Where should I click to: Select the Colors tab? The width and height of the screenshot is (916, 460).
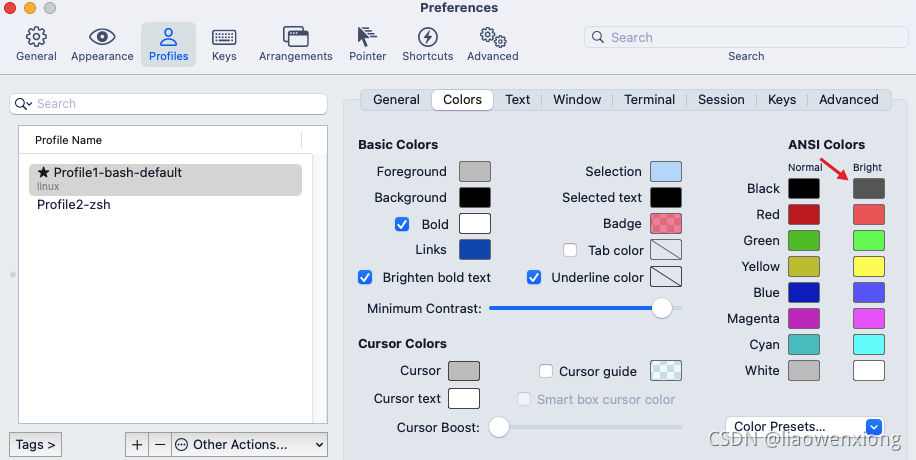tap(462, 100)
